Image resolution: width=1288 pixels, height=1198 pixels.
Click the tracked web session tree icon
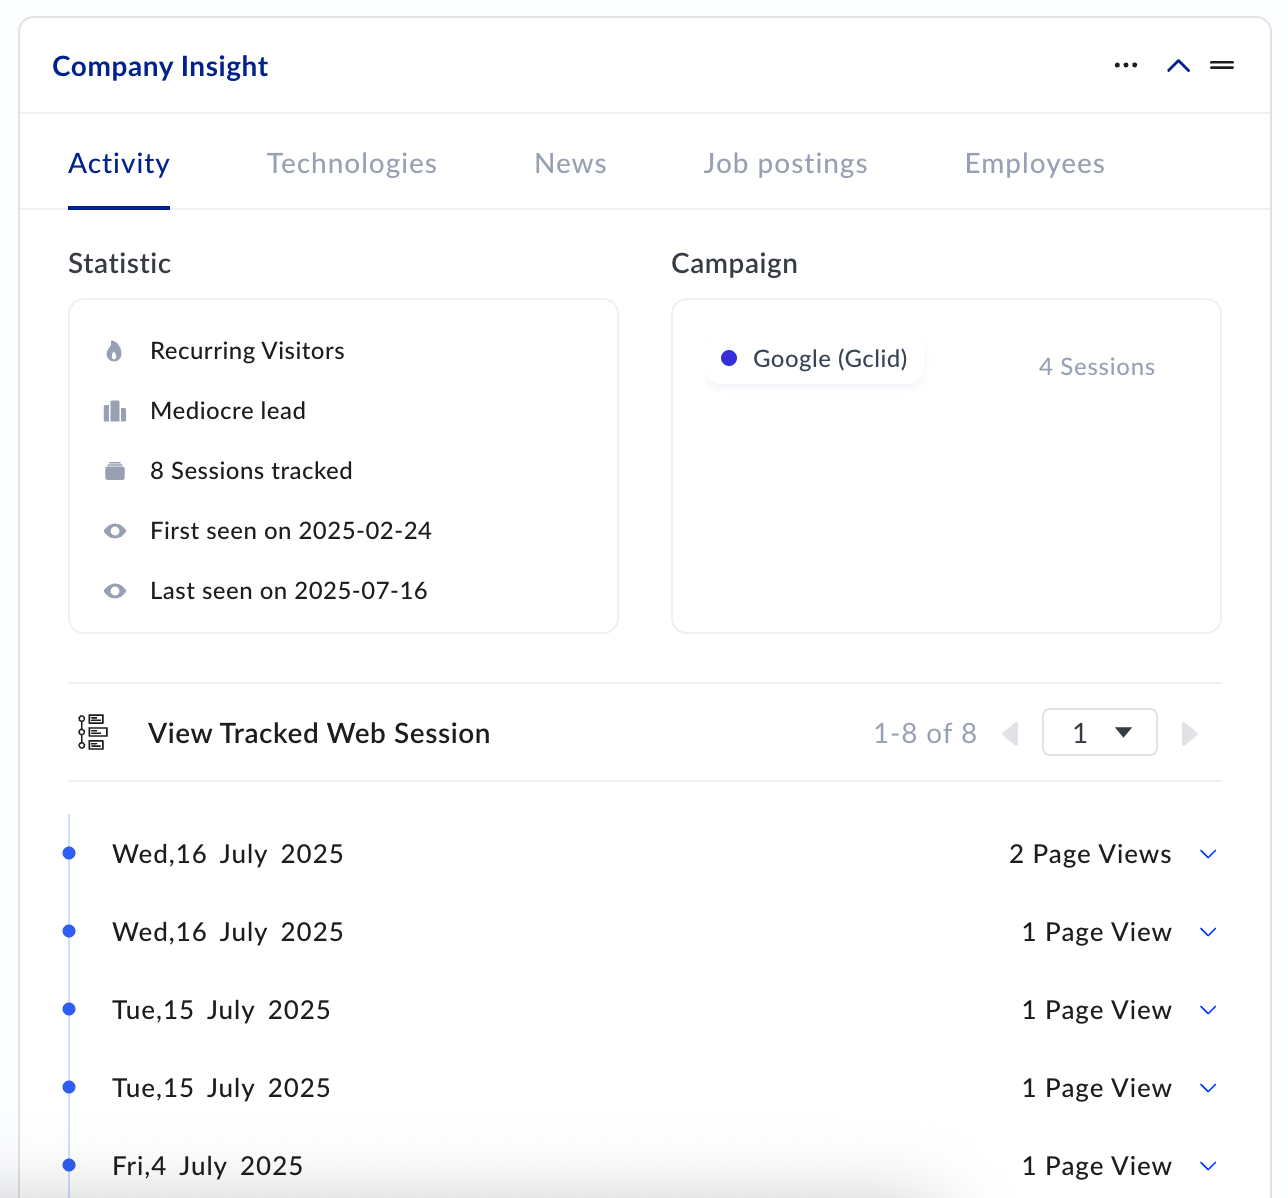click(92, 733)
